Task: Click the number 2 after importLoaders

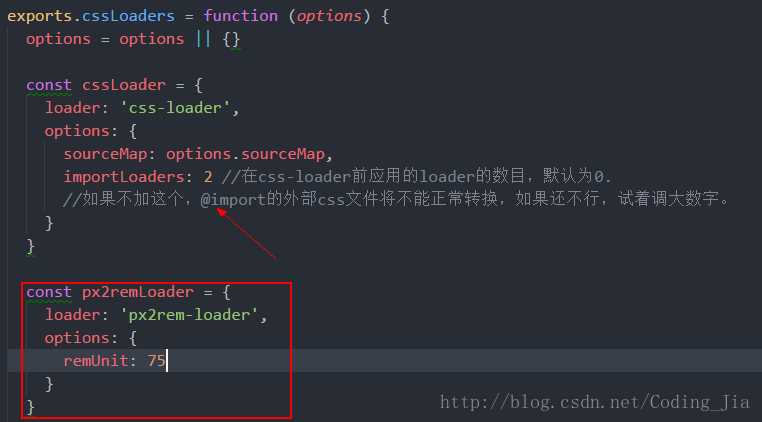Action: click(208, 177)
